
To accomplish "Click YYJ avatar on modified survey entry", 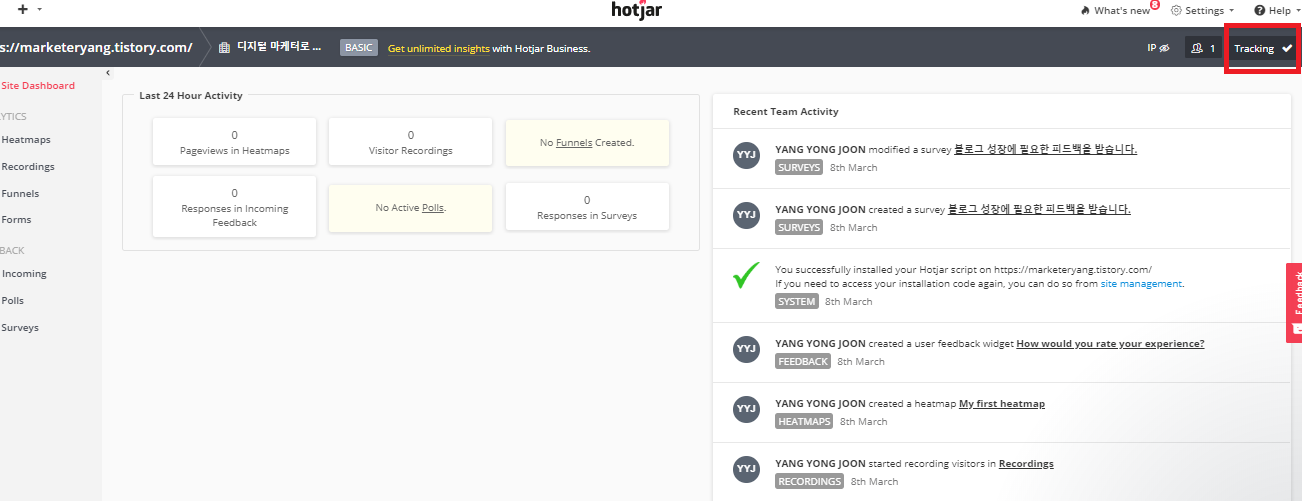I will (747, 156).
